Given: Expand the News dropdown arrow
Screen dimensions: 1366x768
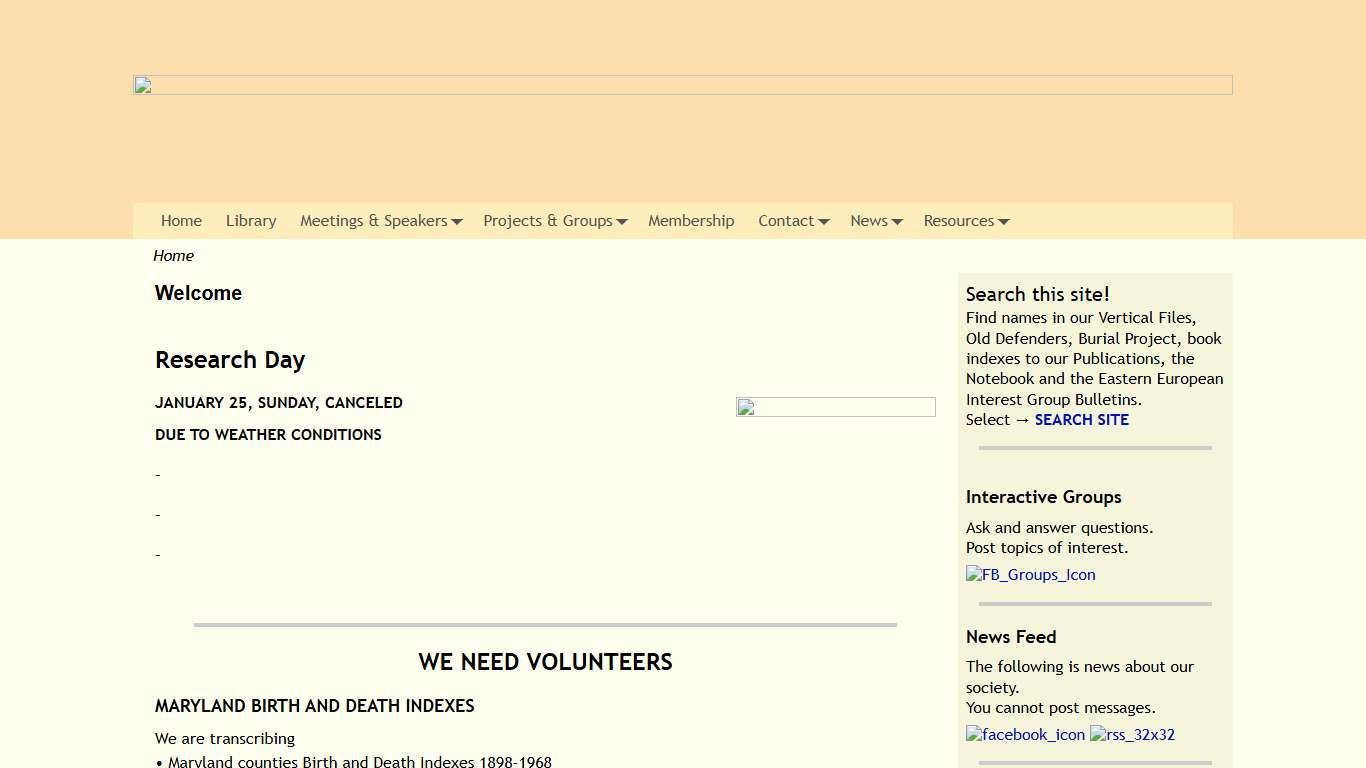Looking at the screenshot, I should pyautogui.click(x=897, y=221).
